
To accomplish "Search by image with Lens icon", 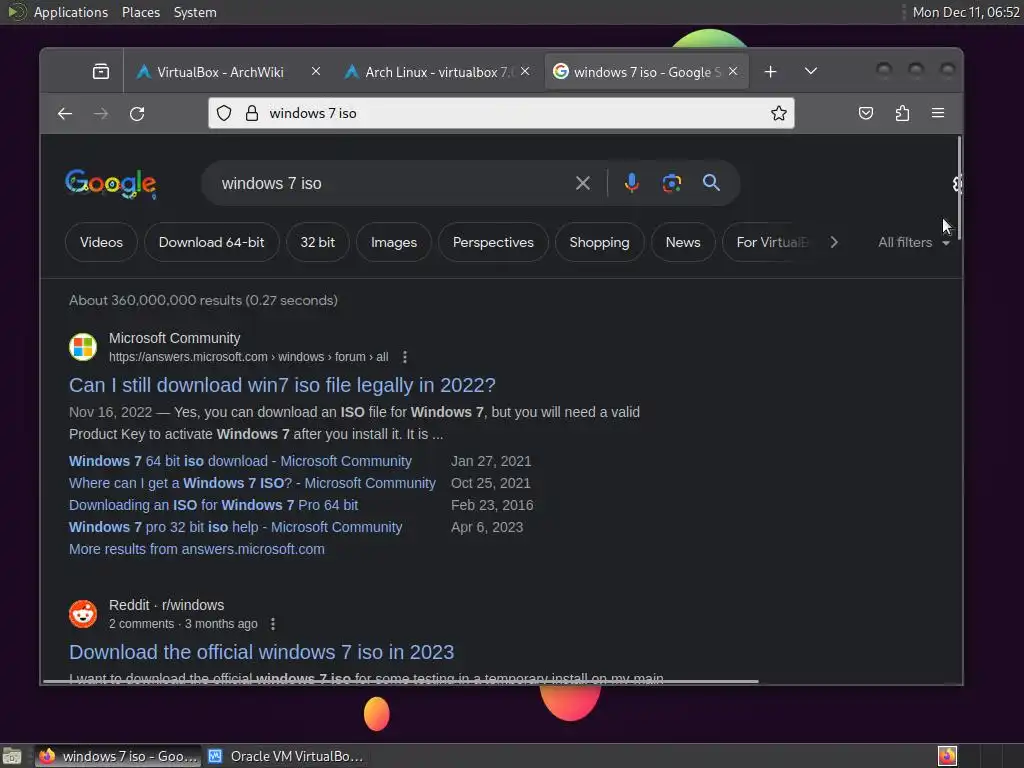I will tap(671, 184).
